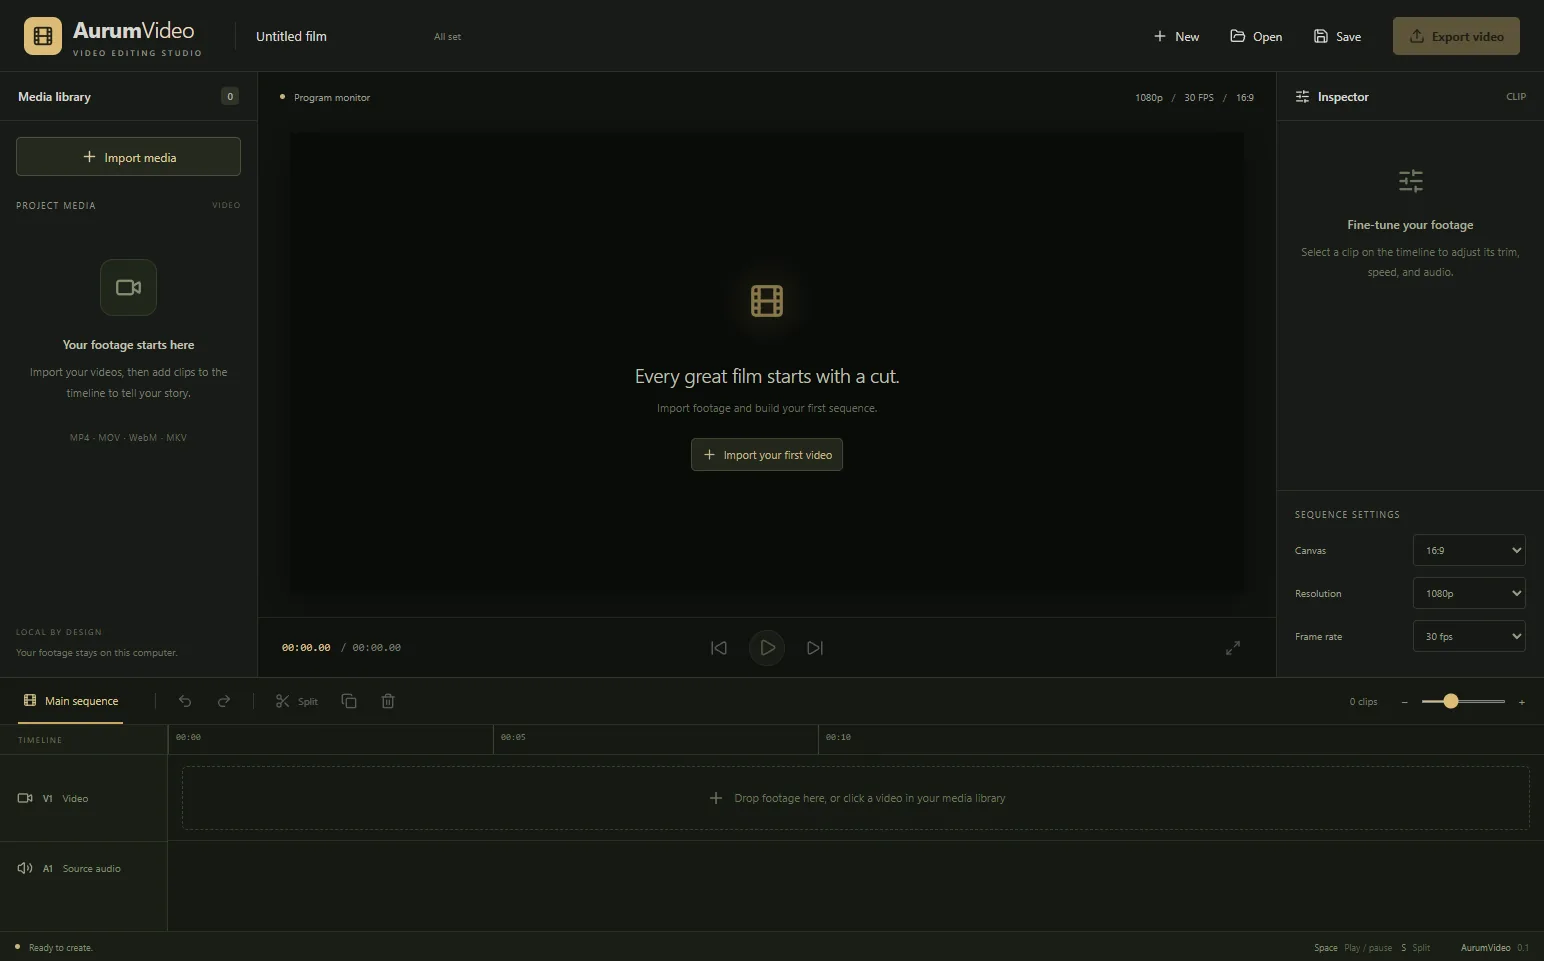This screenshot has height=961, width=1544.
Task: Play the sequence preview
Action: pyautogui.click(x=767, y=648)
